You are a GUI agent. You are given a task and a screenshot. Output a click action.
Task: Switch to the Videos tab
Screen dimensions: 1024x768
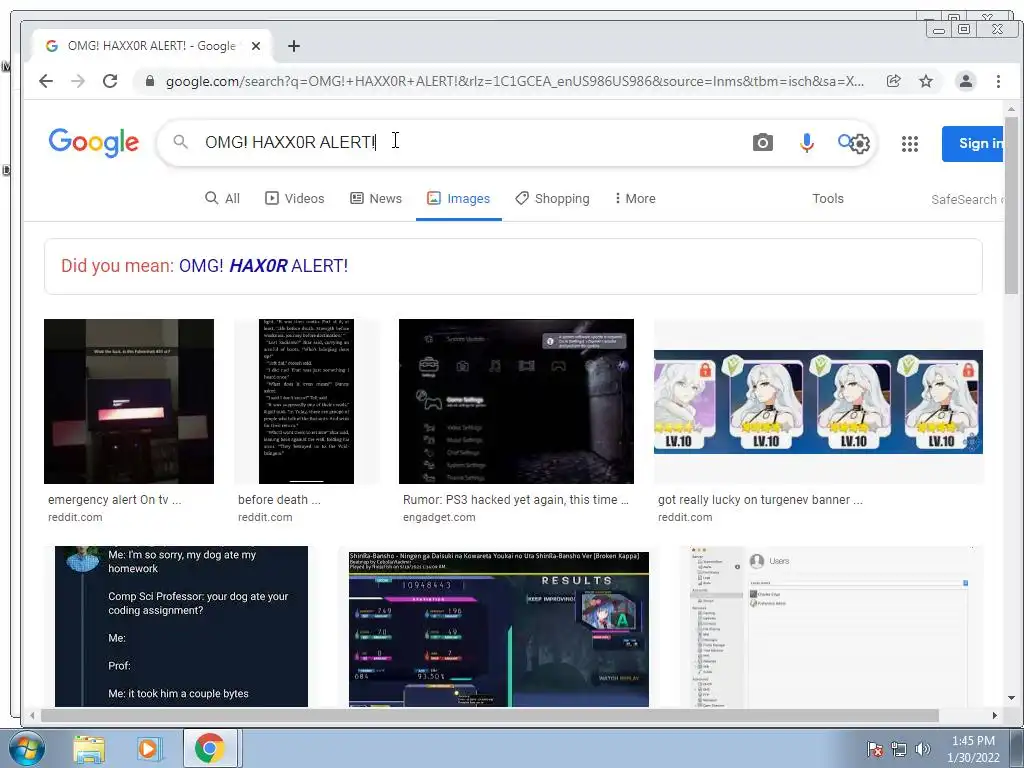point(295,199)
